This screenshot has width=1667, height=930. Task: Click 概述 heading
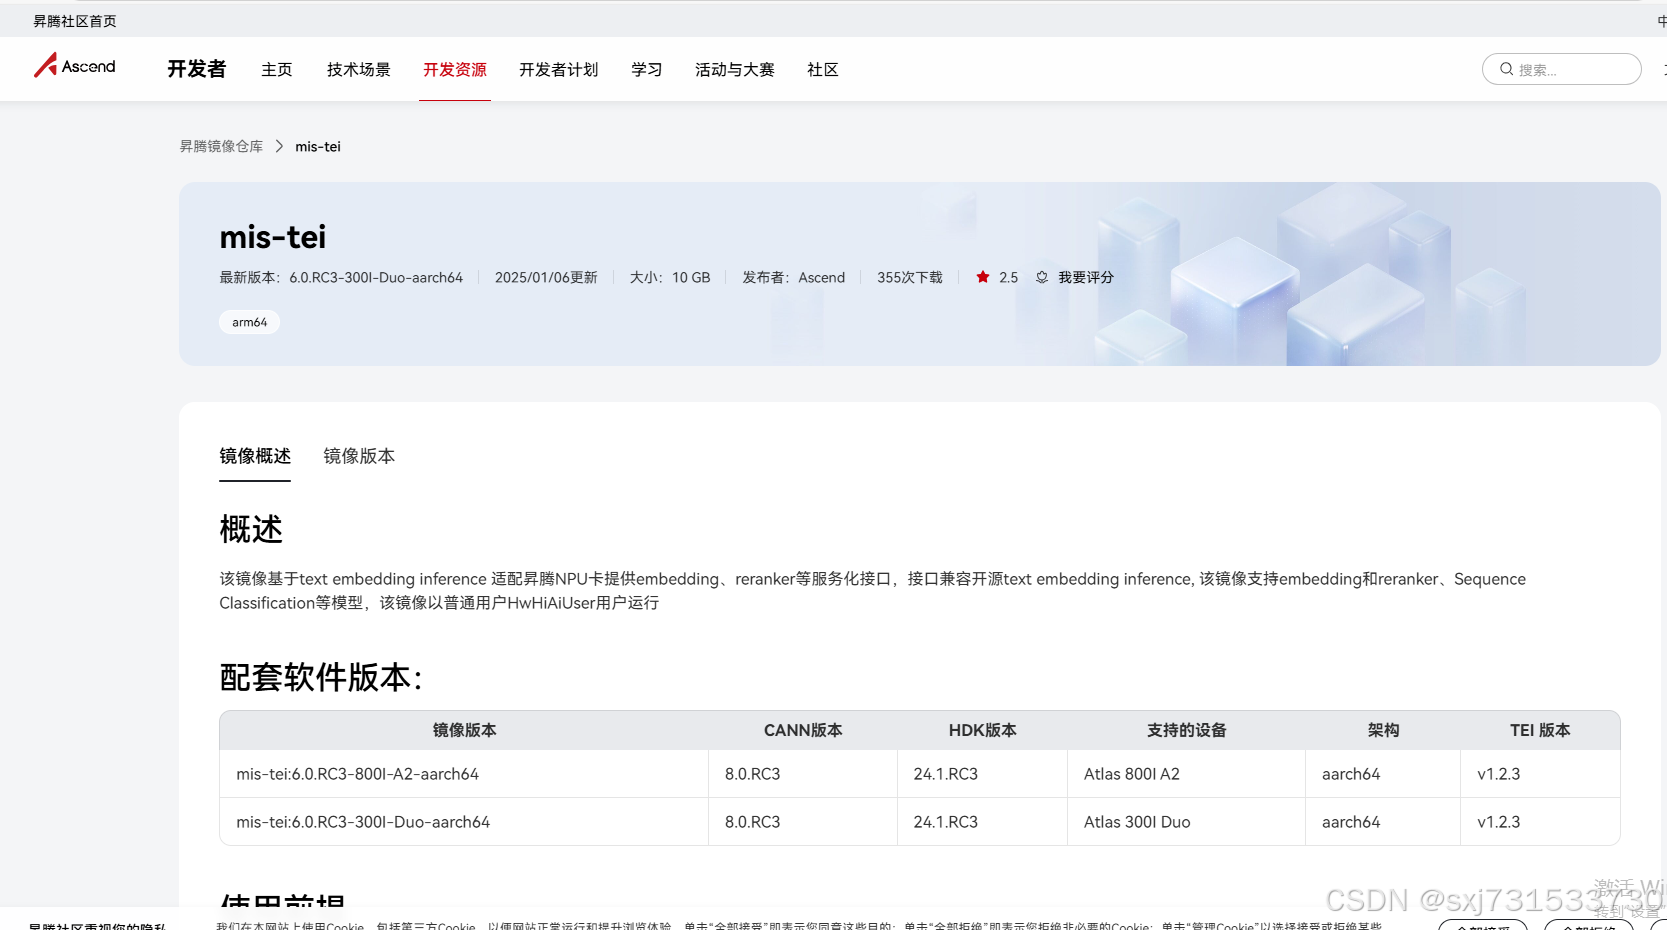tap(251, 529)
